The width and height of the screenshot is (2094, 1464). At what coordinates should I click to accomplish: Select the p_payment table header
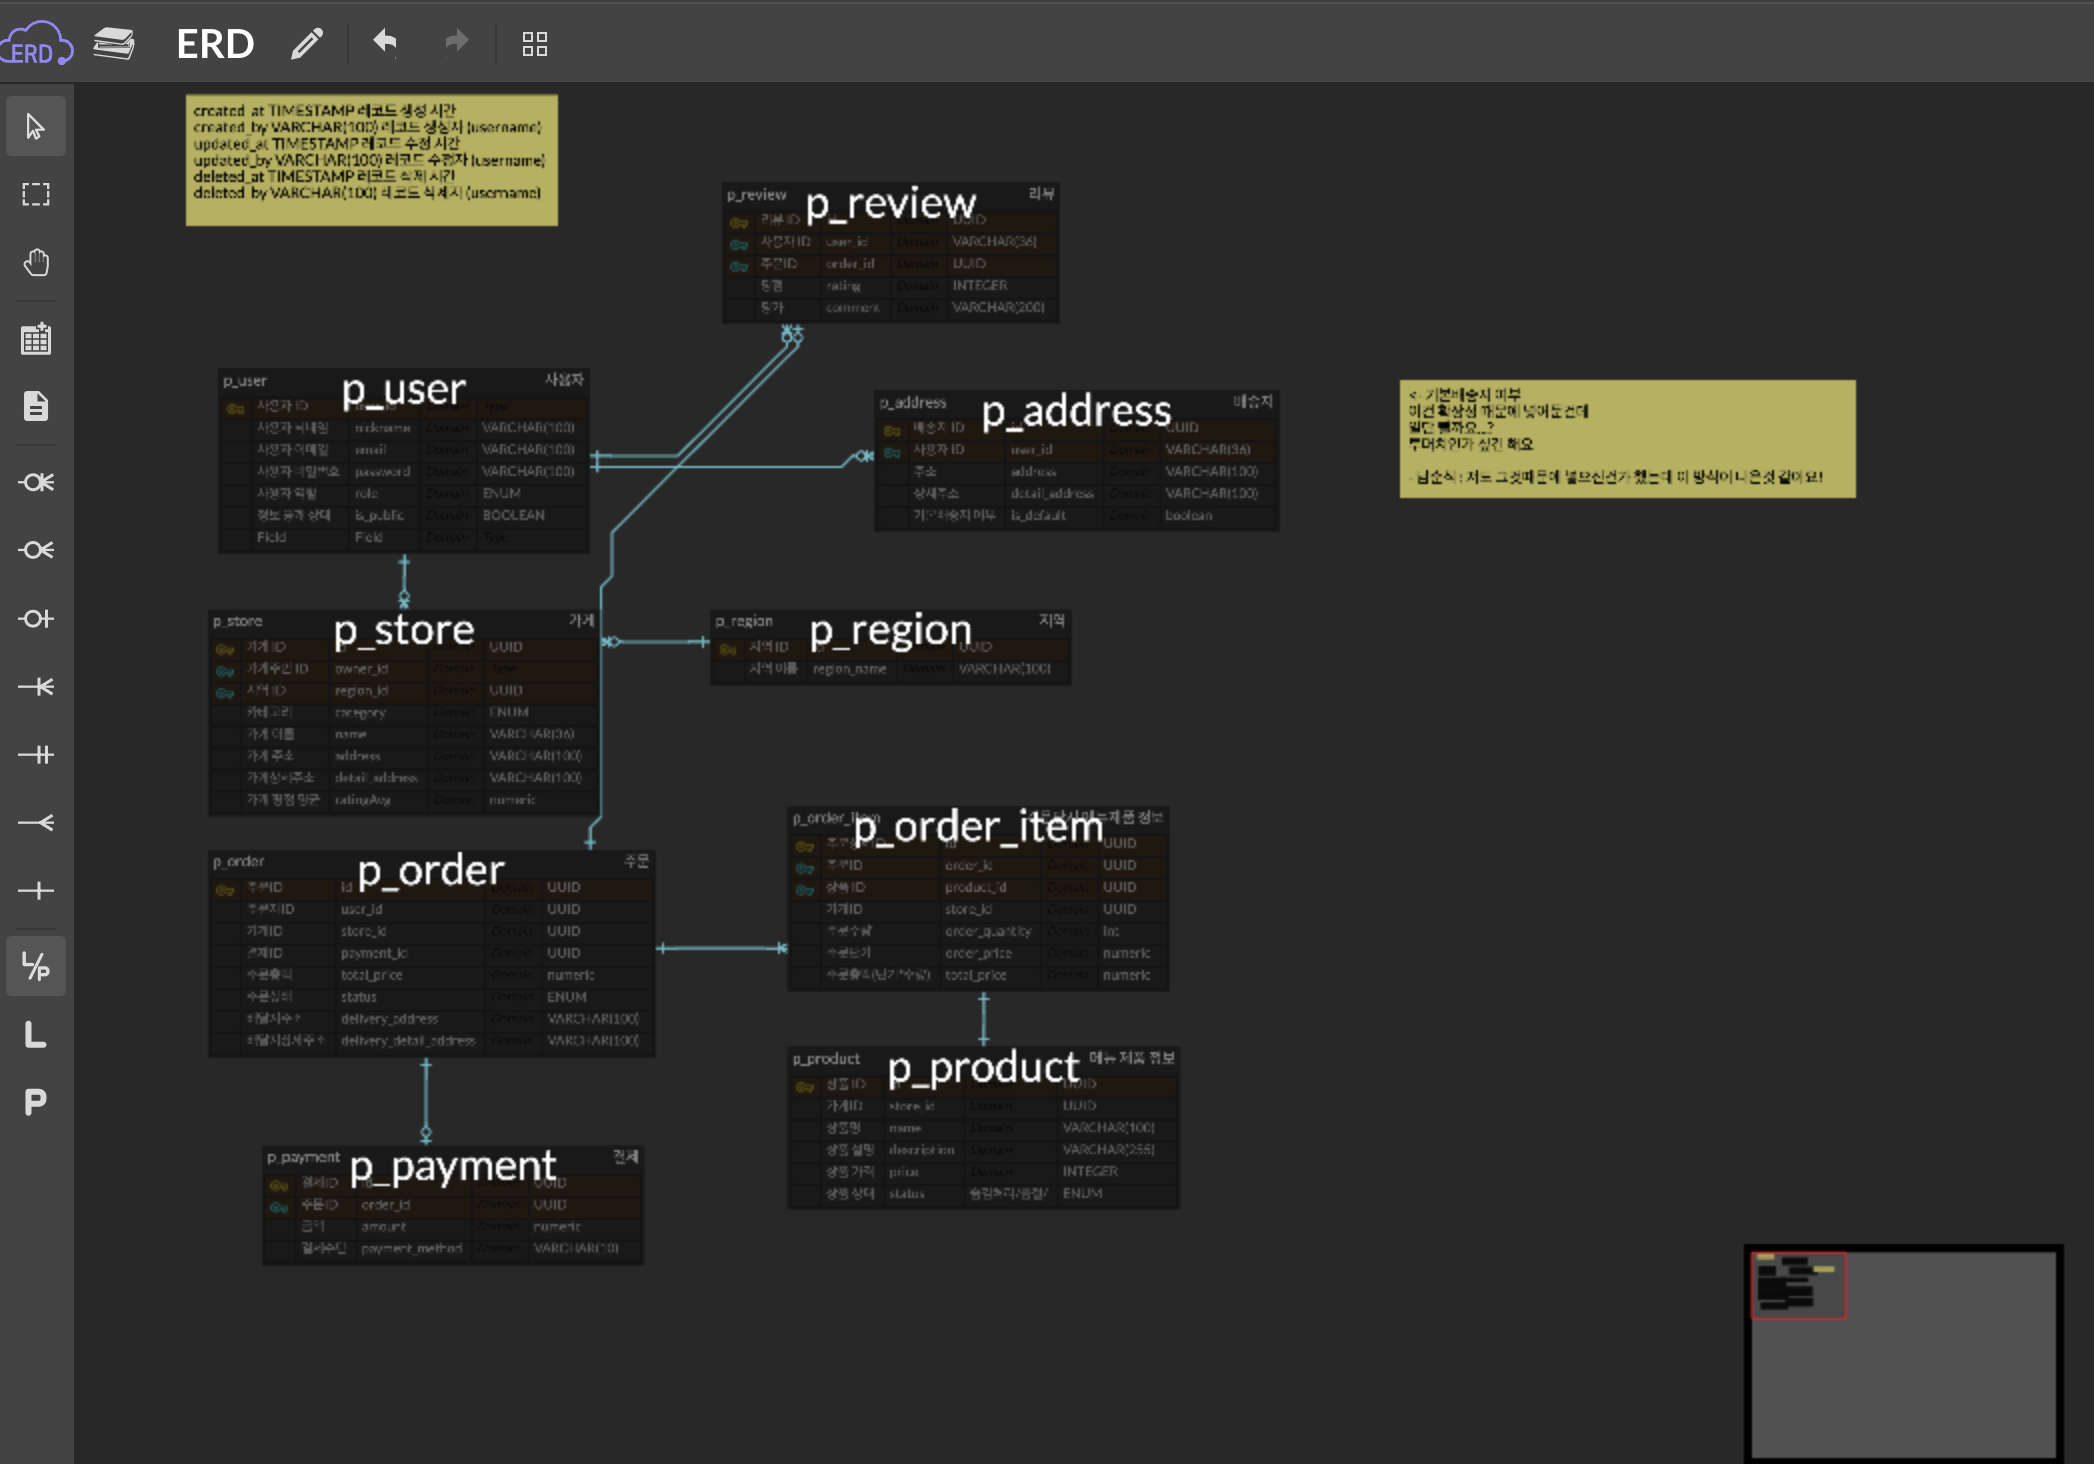pyautogui.click(x=452, y=1162)
